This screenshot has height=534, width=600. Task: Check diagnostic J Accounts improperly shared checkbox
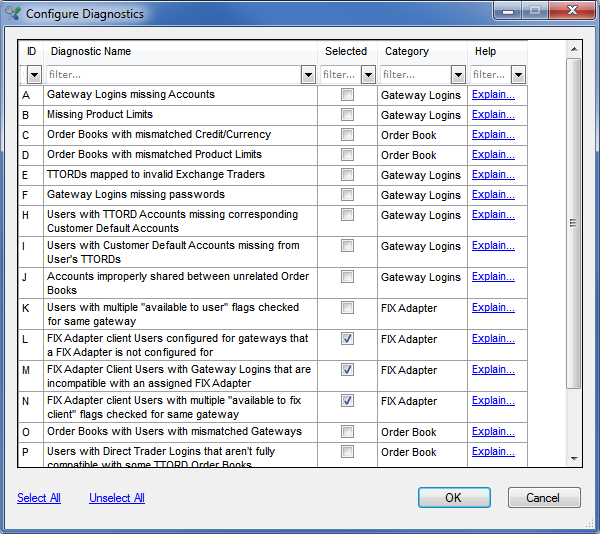347,277
